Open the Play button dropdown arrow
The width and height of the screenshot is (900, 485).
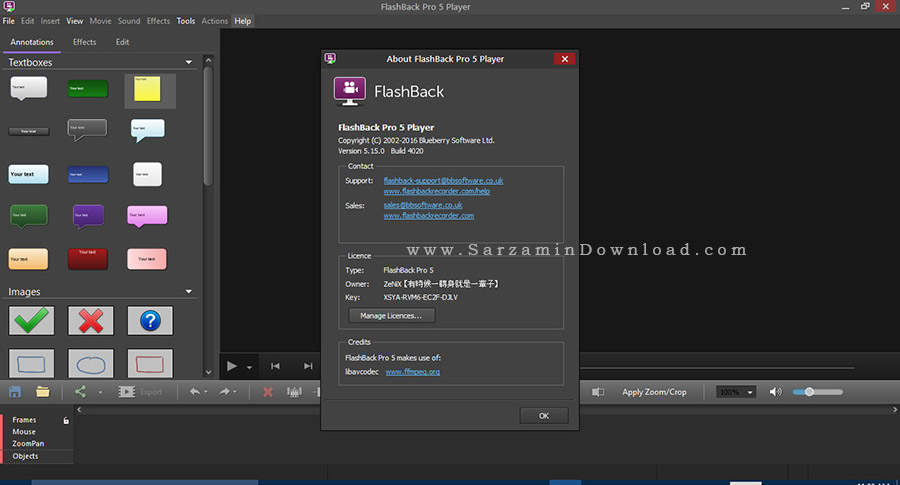pos(249,367)
